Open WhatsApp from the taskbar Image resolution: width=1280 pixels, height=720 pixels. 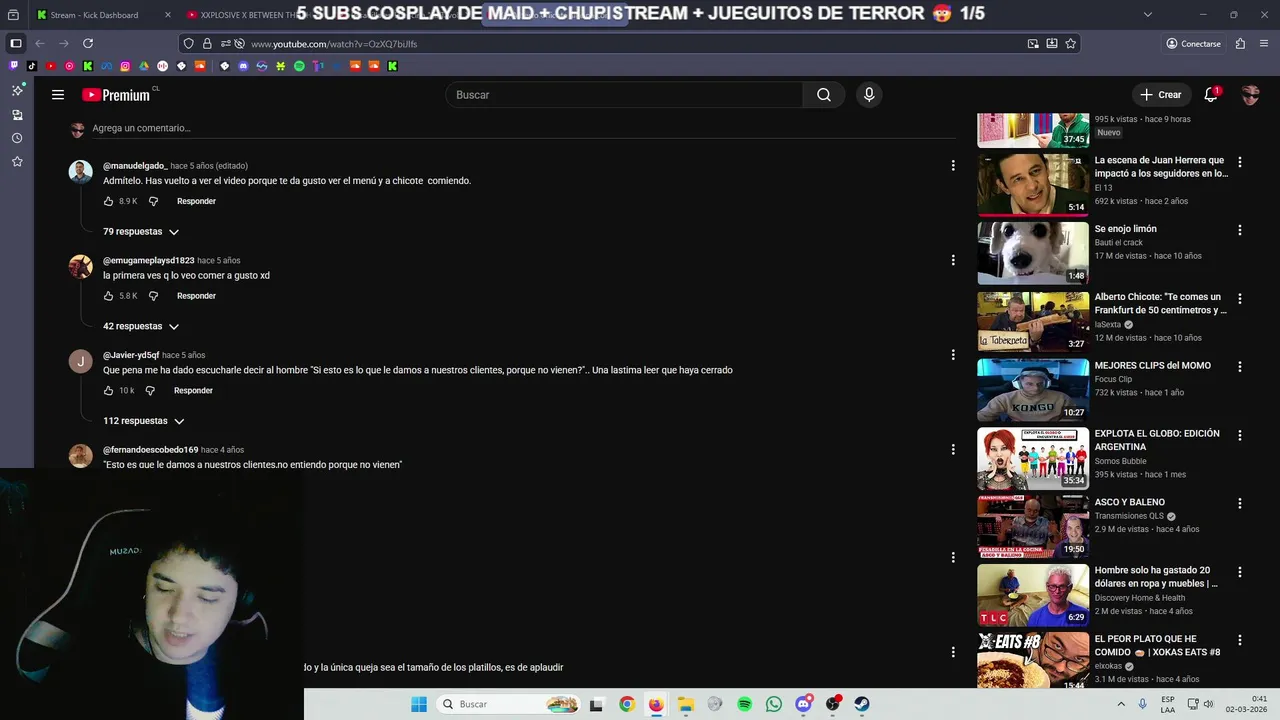[774, 704]
